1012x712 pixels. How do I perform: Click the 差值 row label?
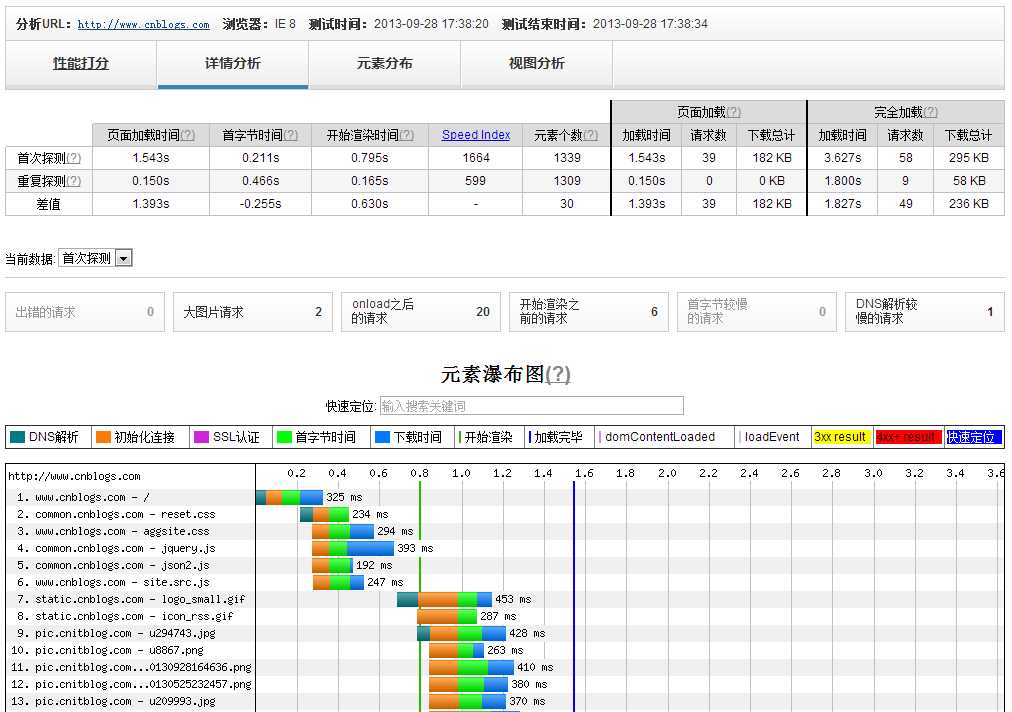48,204
